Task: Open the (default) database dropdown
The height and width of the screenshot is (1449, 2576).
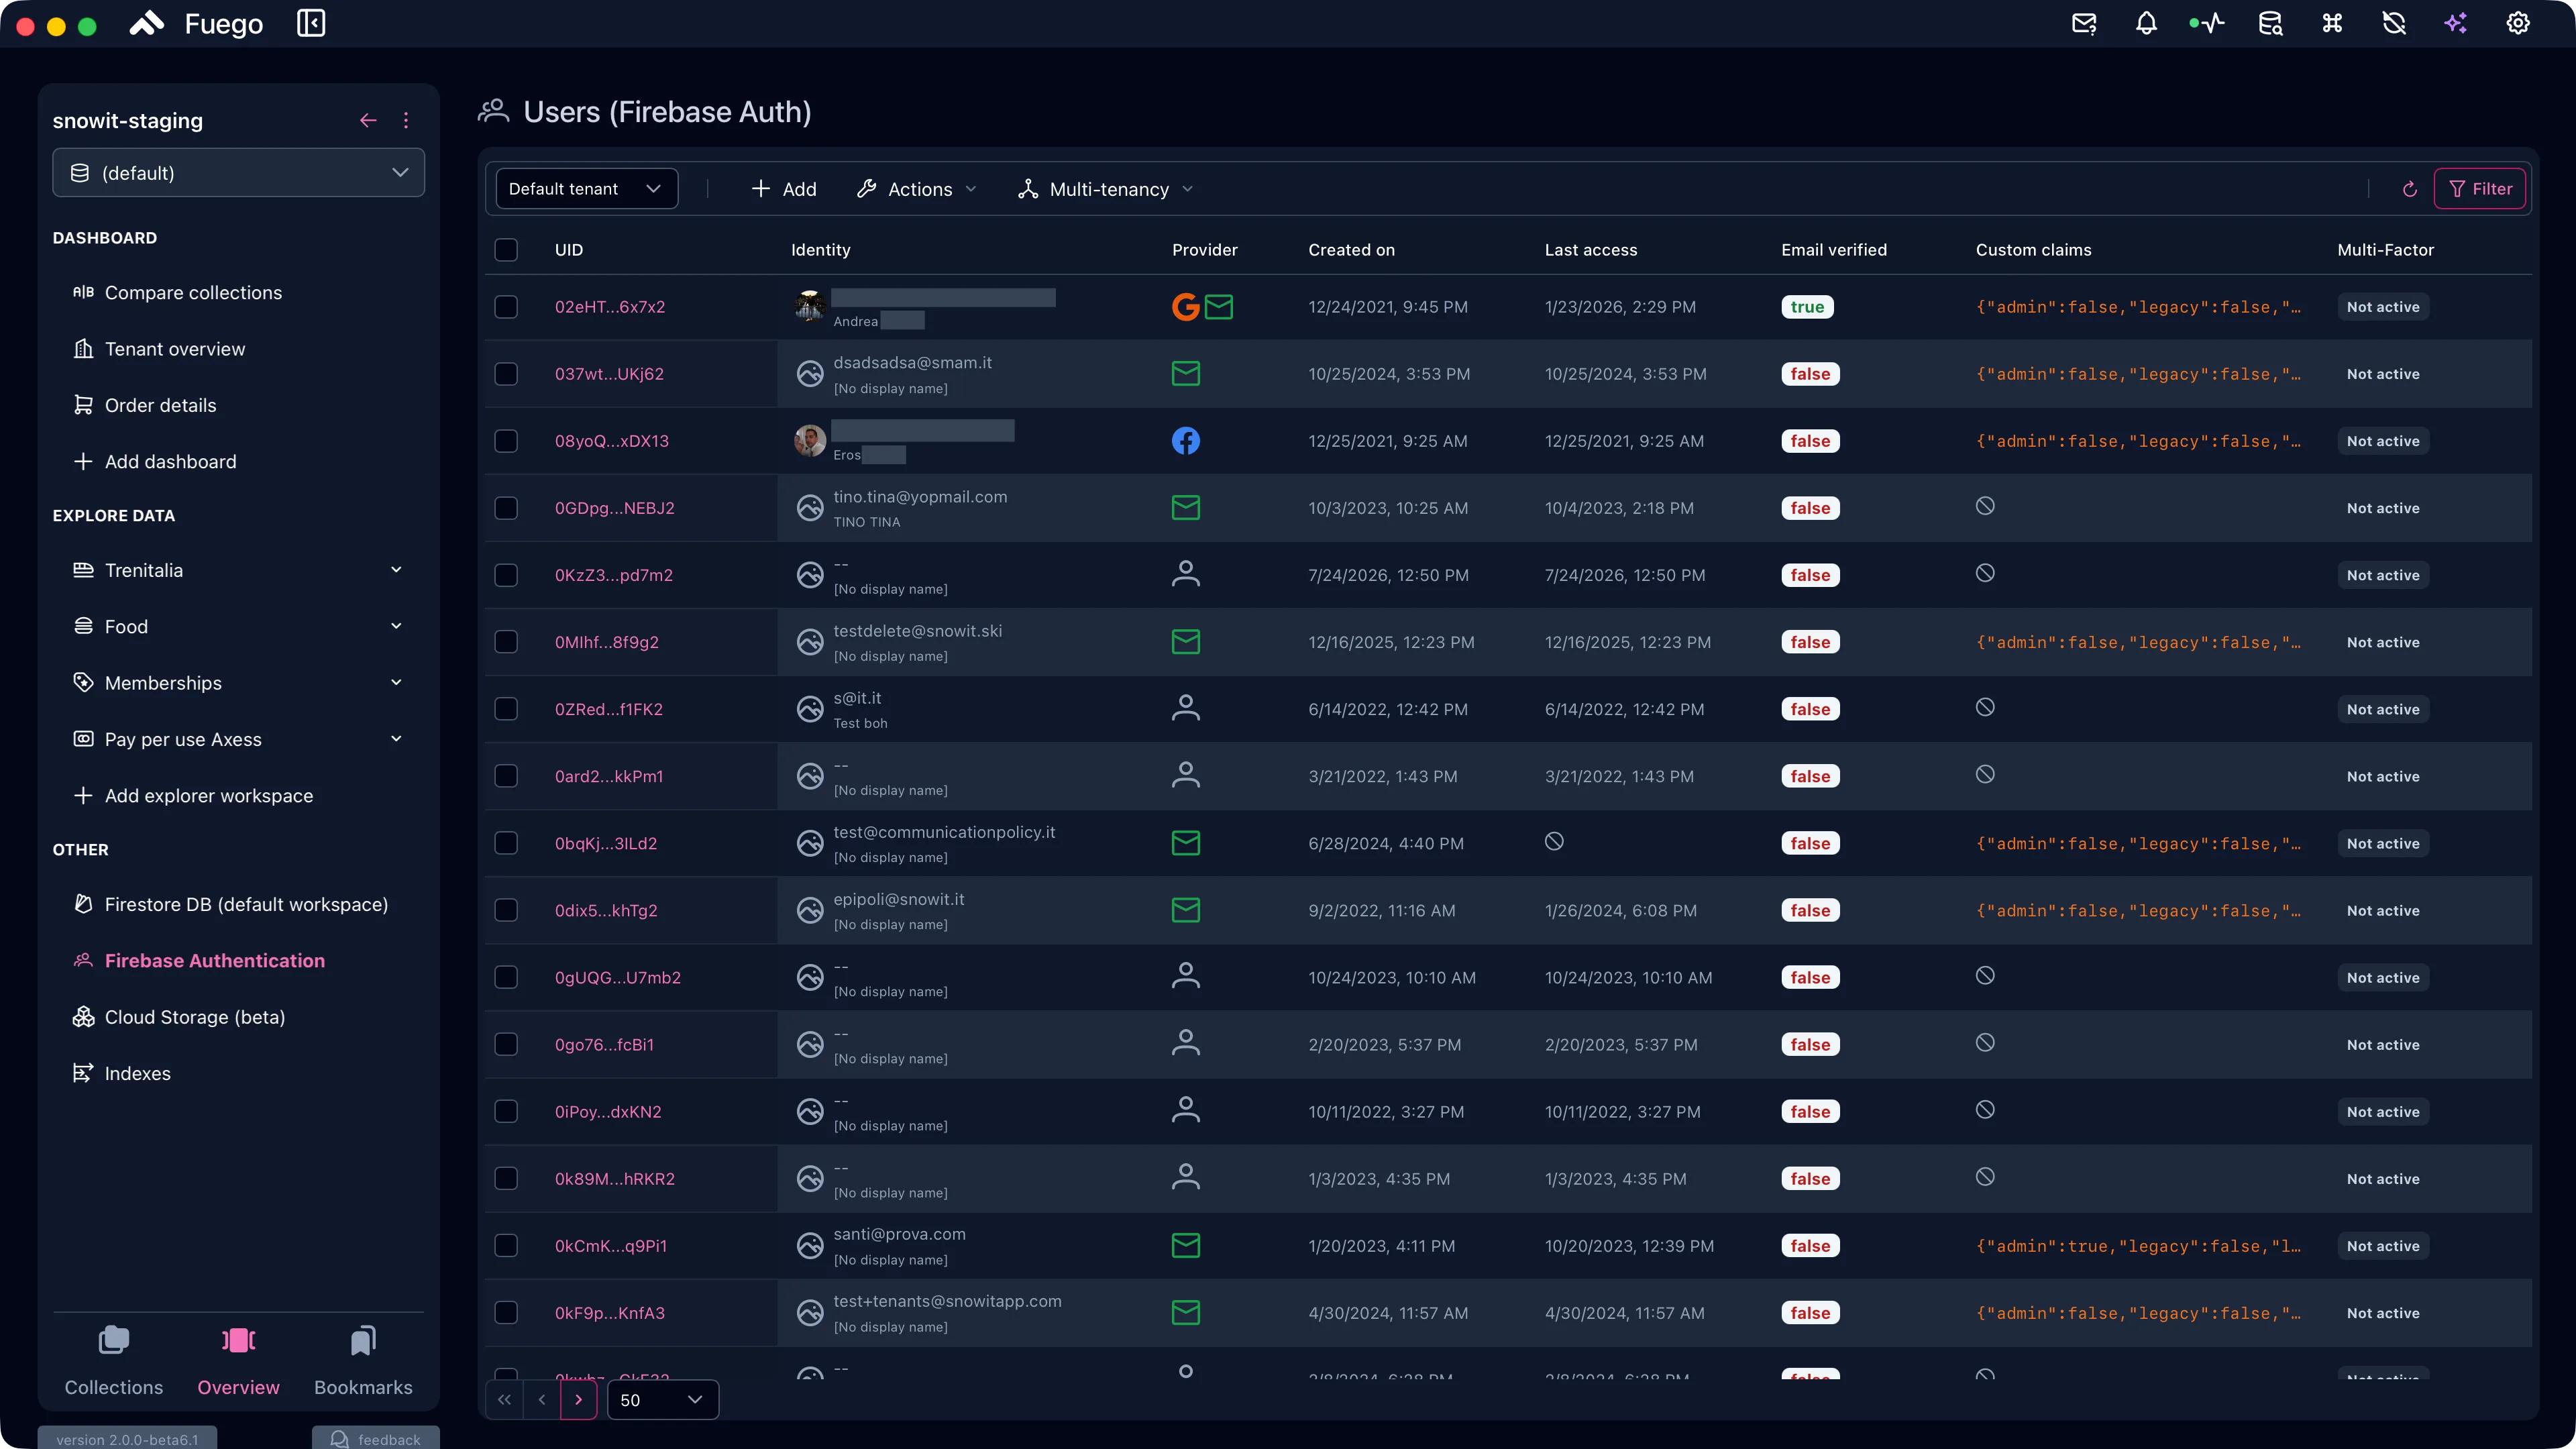Action: [238, 173]
